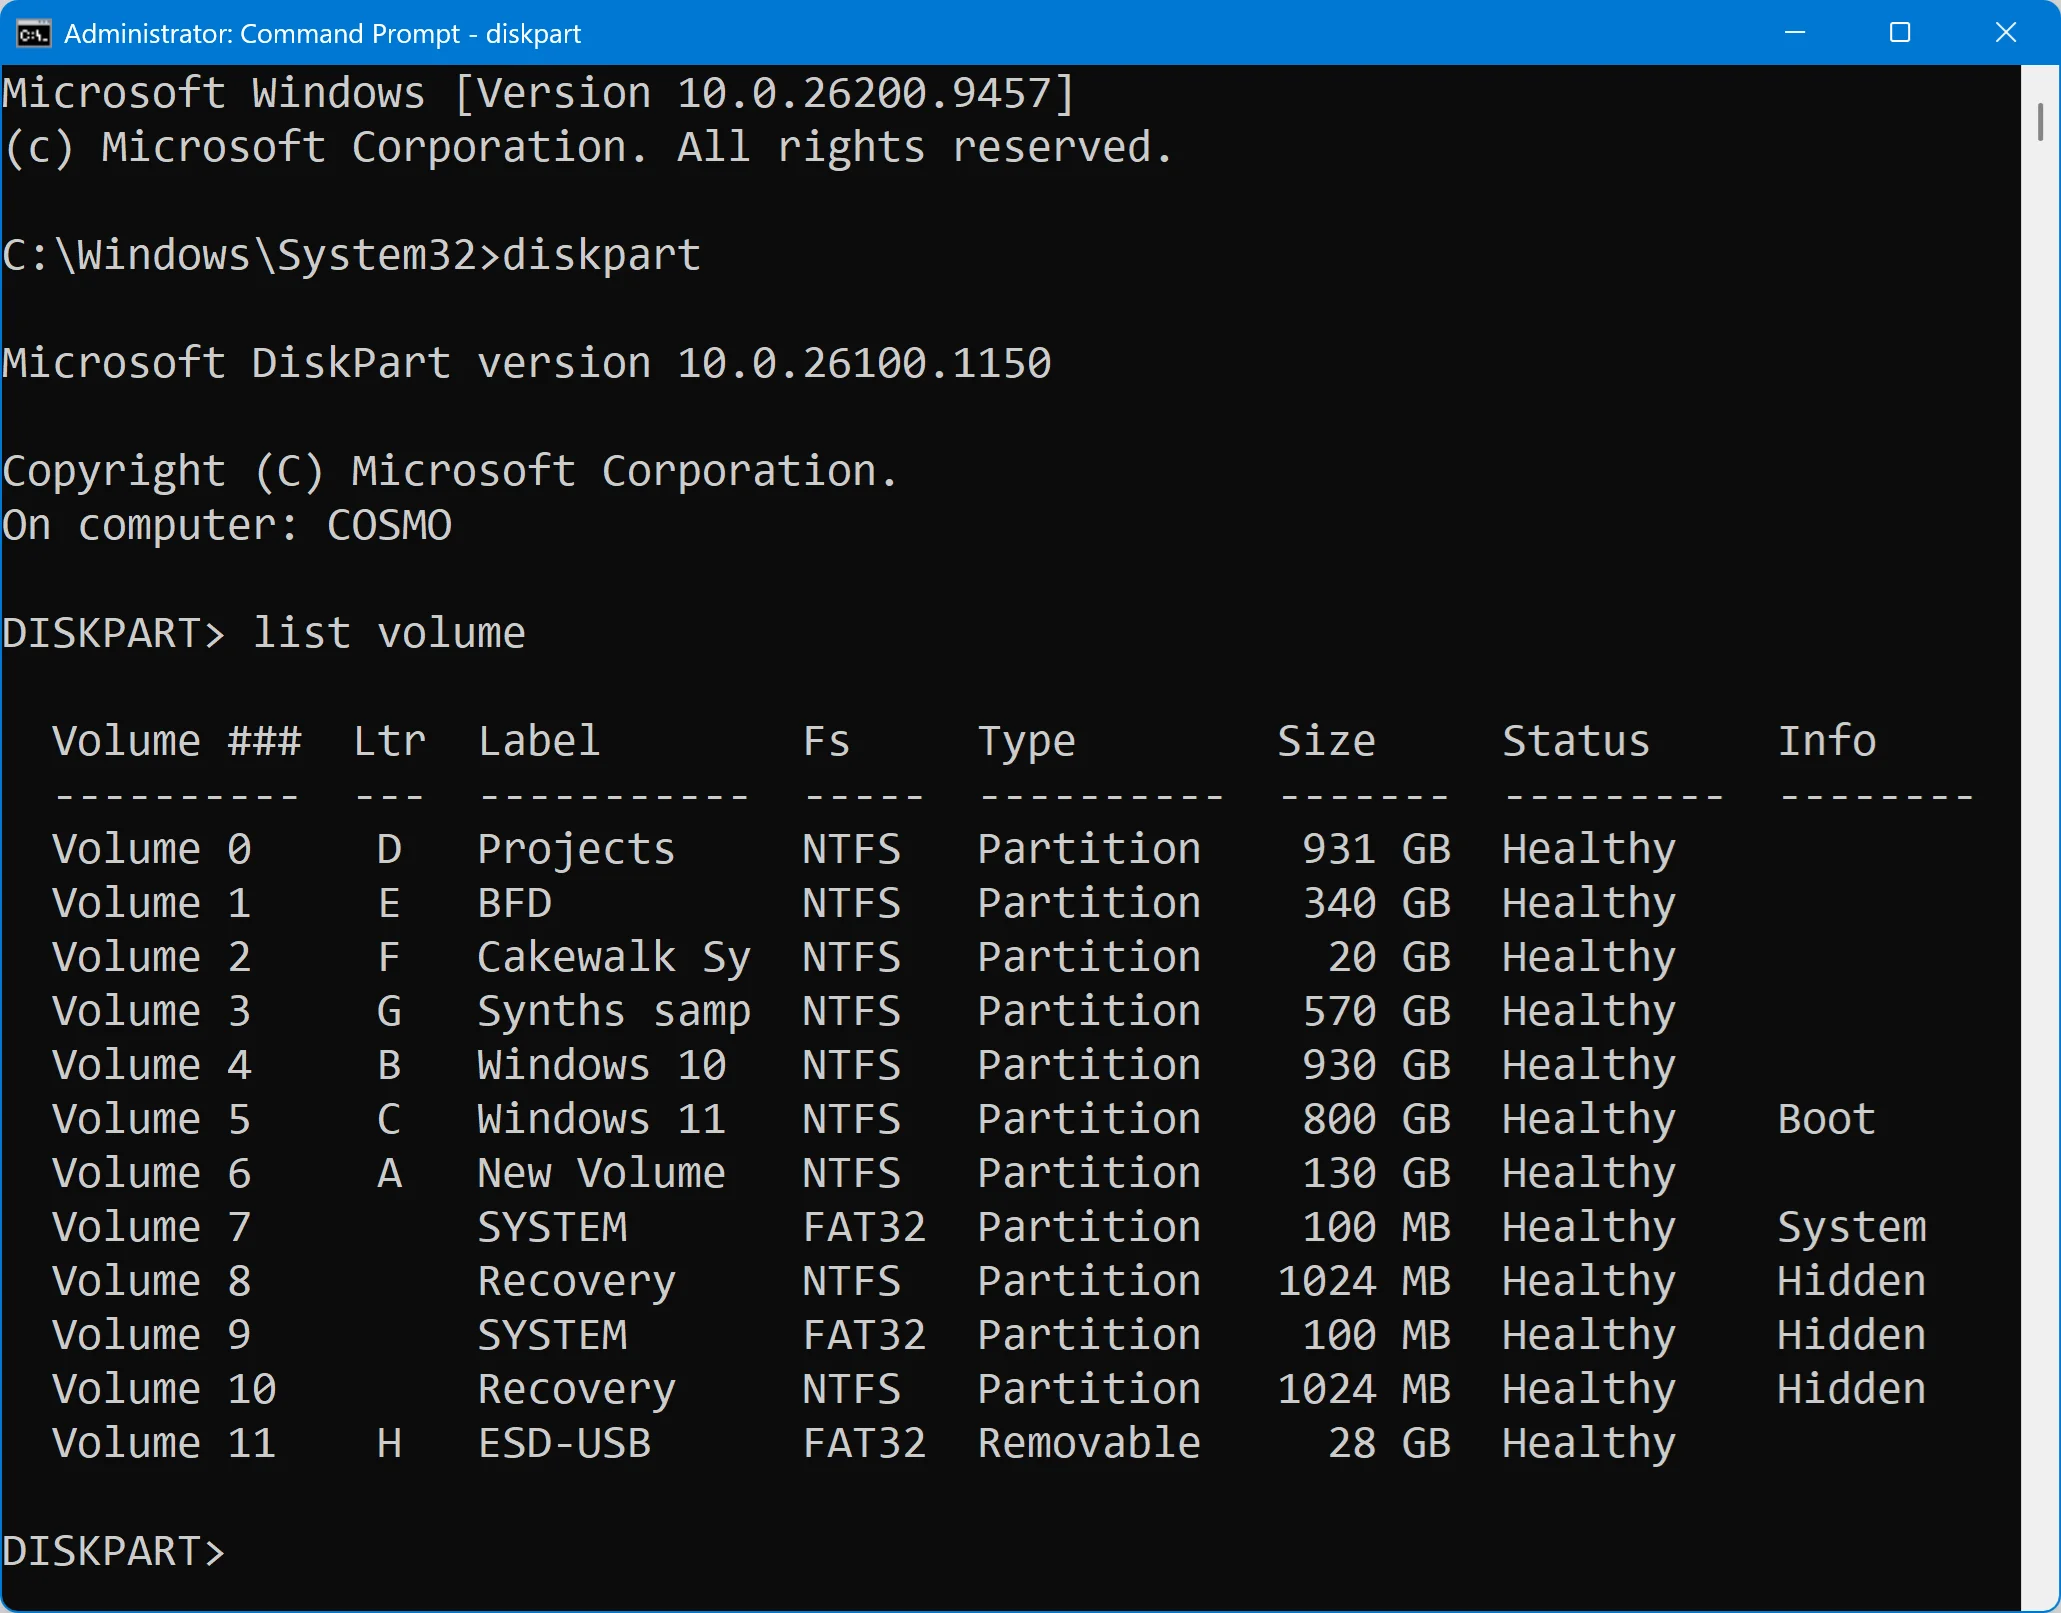Image resolution: width=2061 pixels, height=1613 pixels.
Task: Click the 'Projects' volume label
Action: click(576, 849)
